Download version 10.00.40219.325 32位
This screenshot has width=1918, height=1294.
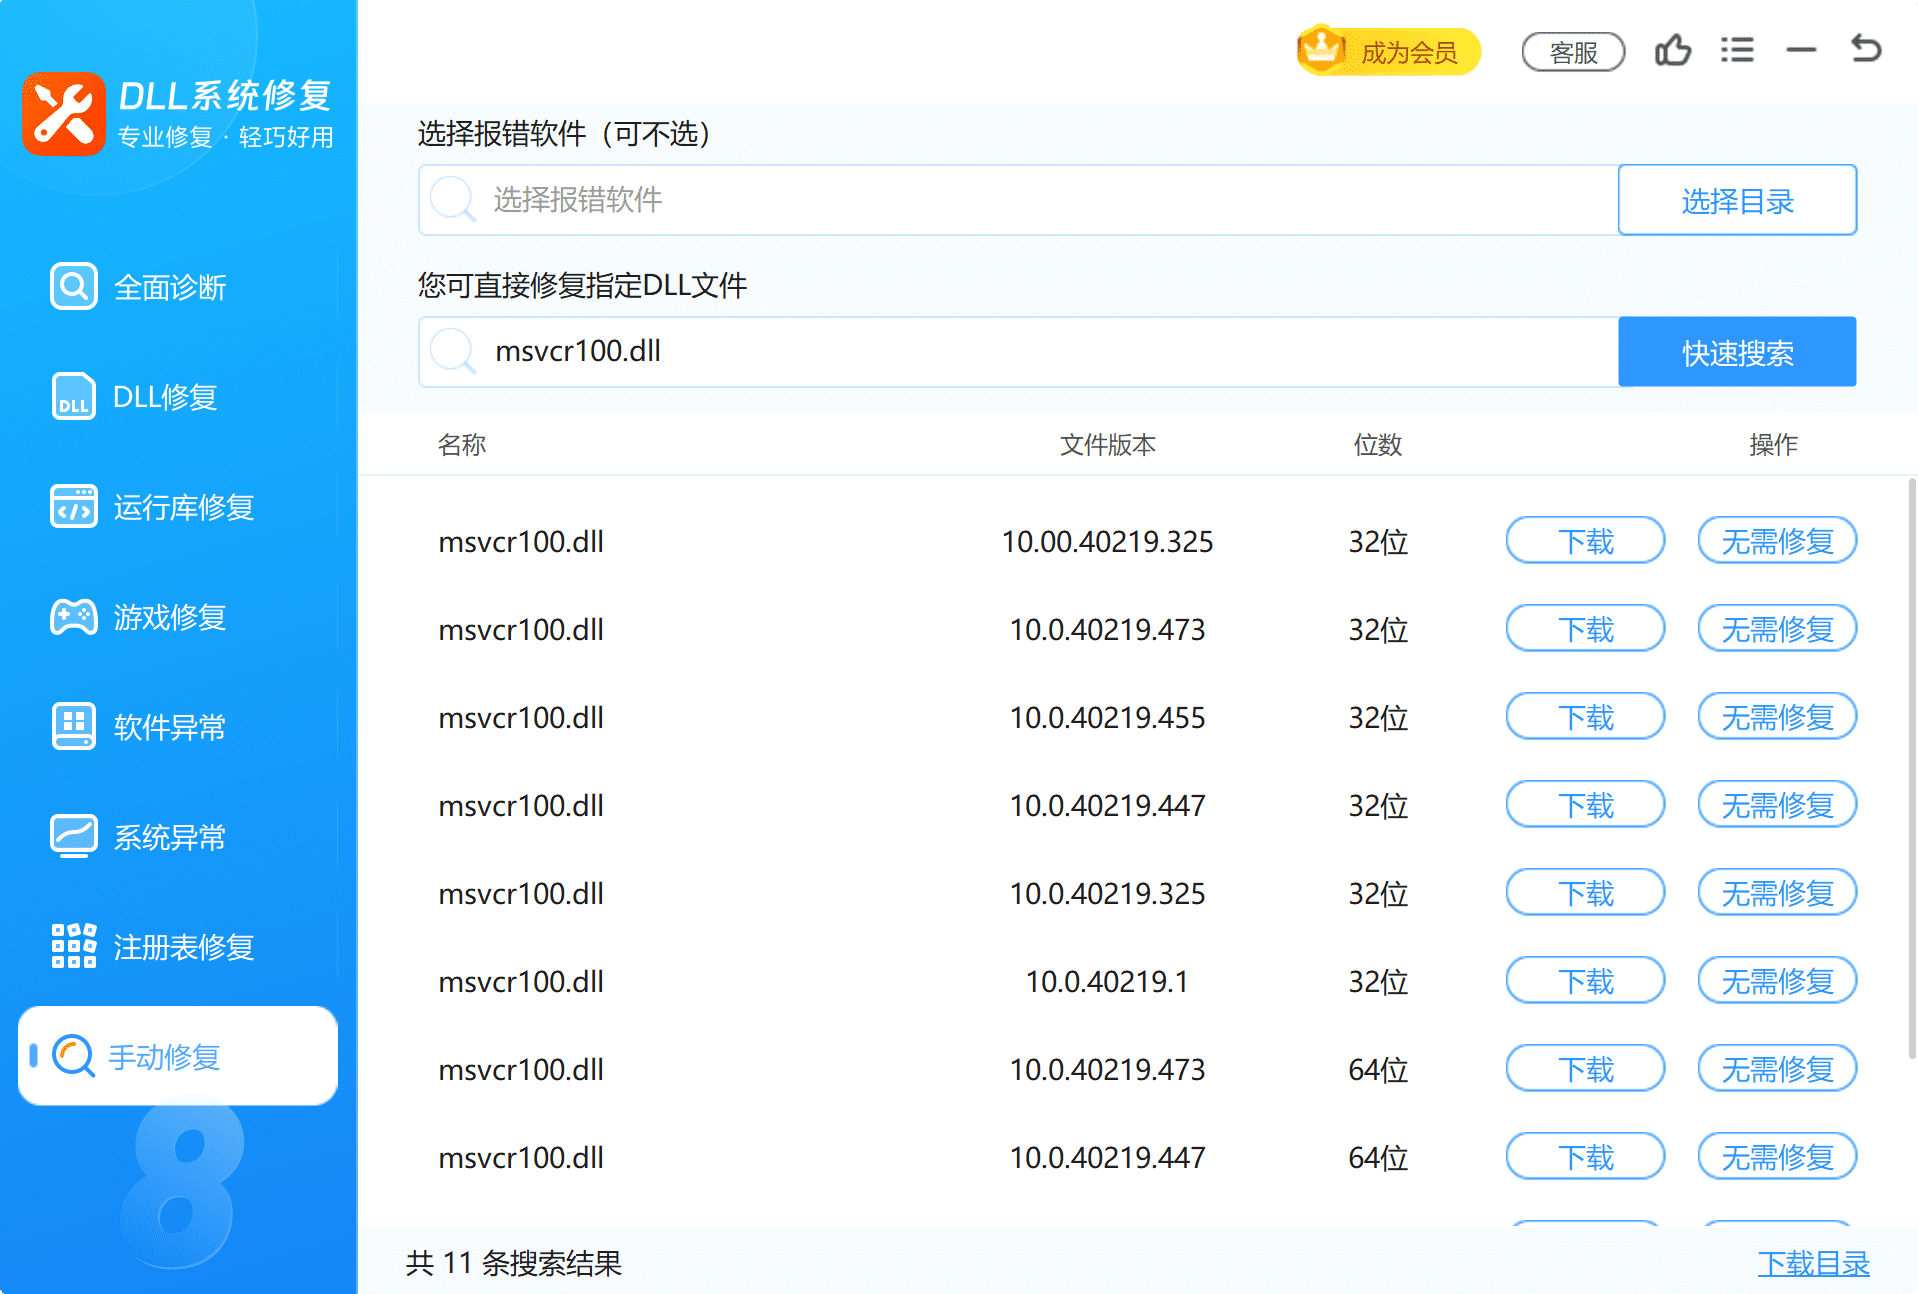(x=1585, y=541)
